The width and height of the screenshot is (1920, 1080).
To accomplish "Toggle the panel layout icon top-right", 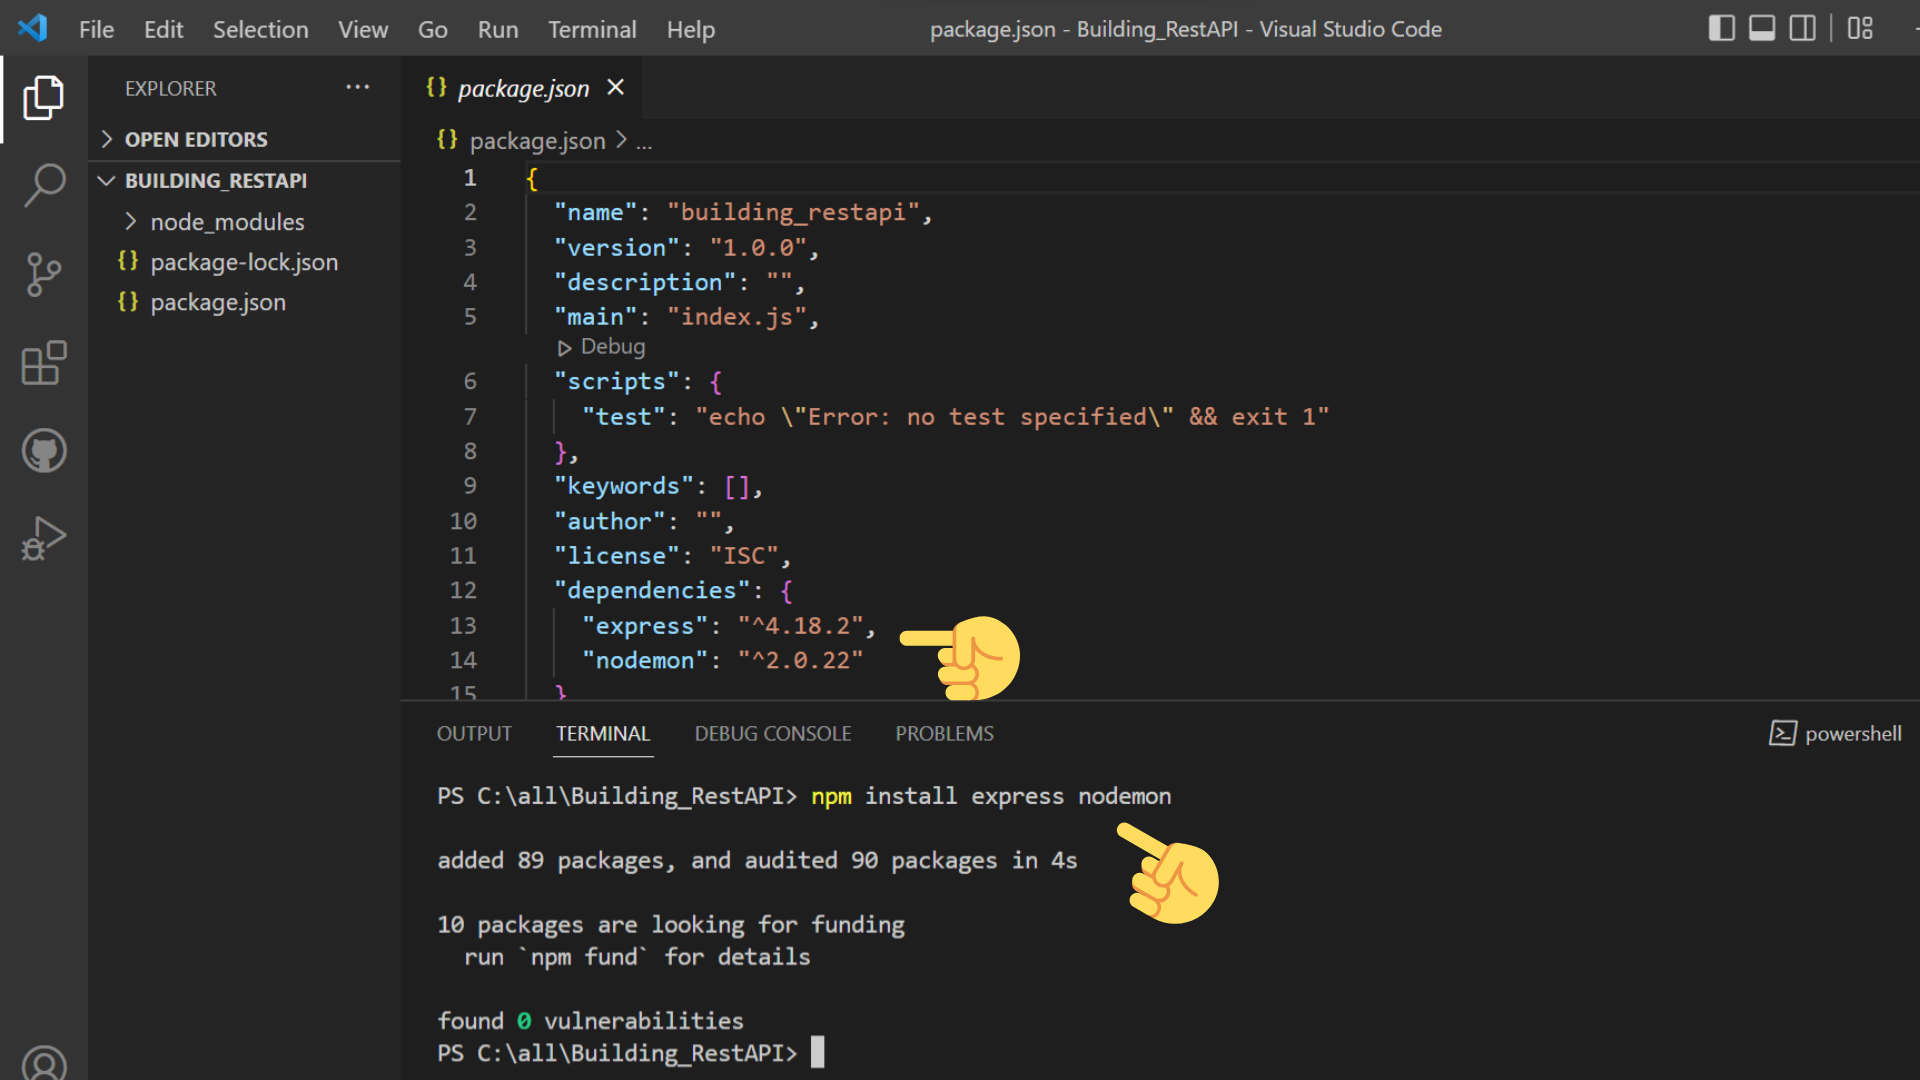I will [1762, 29].
